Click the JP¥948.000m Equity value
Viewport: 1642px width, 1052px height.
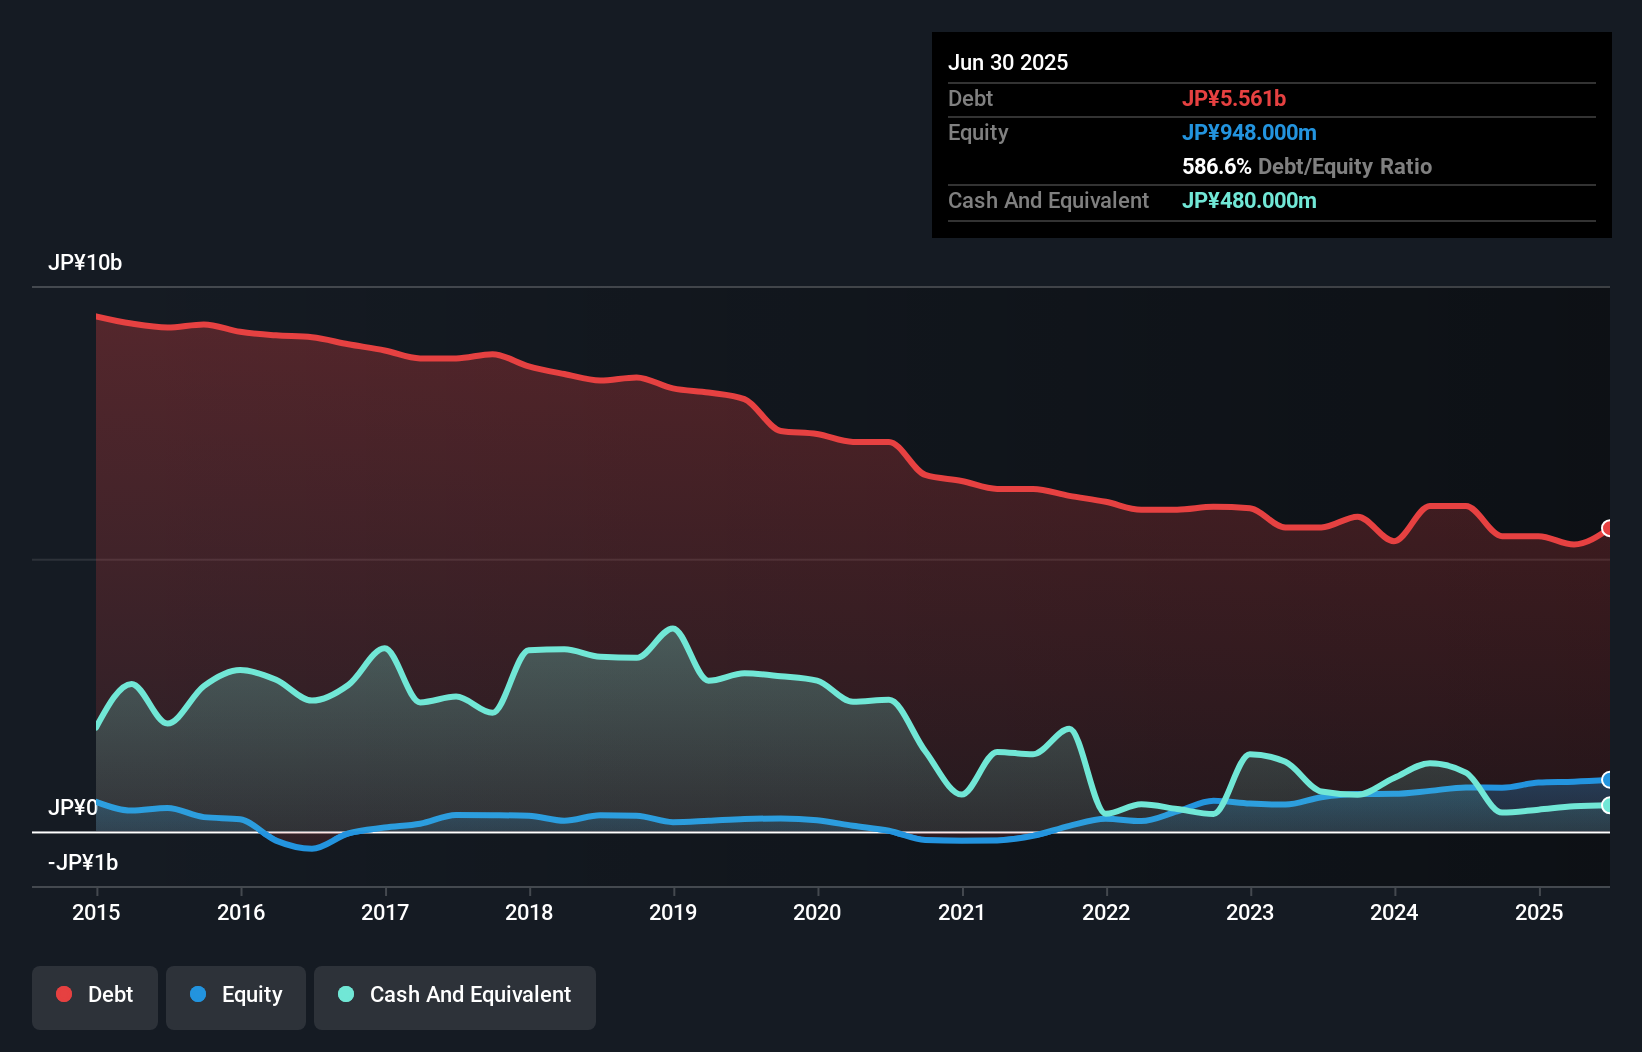coord(1250,132)
